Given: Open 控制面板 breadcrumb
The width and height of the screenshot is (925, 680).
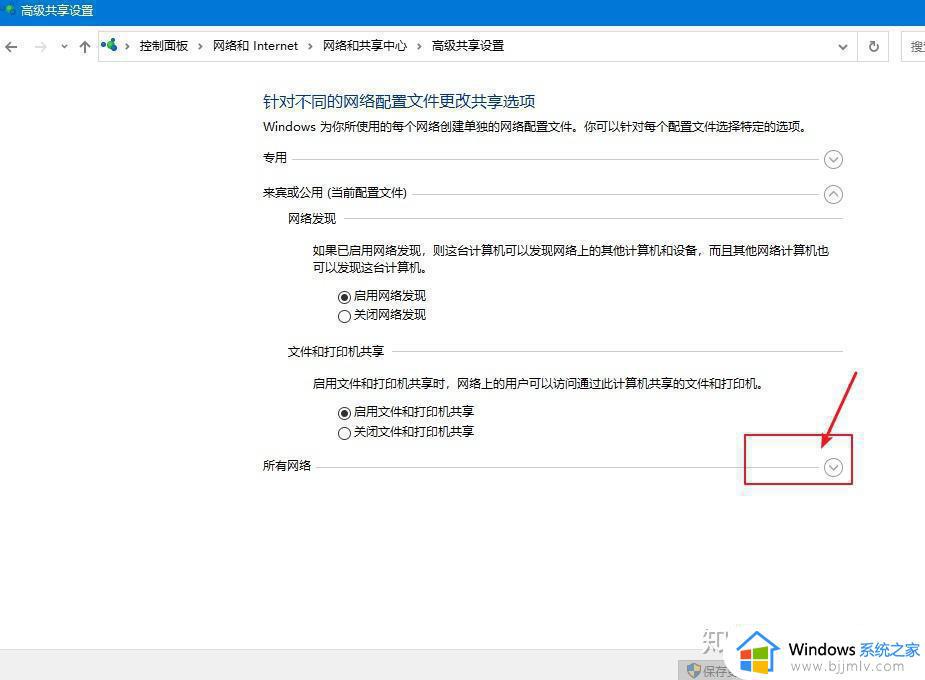Looking at the screenshot, I should coord(163,46).
